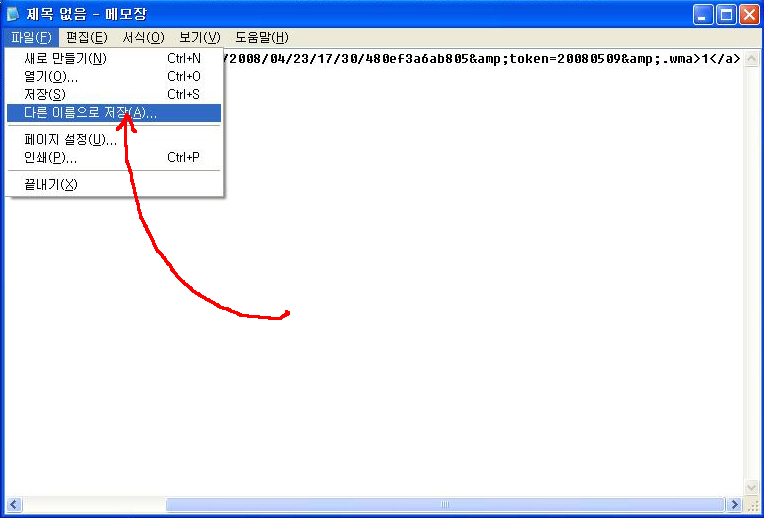Open the 서식(O) menu
Screen dimensions: 764x518
pyautogui.click(x=143, y=38)
